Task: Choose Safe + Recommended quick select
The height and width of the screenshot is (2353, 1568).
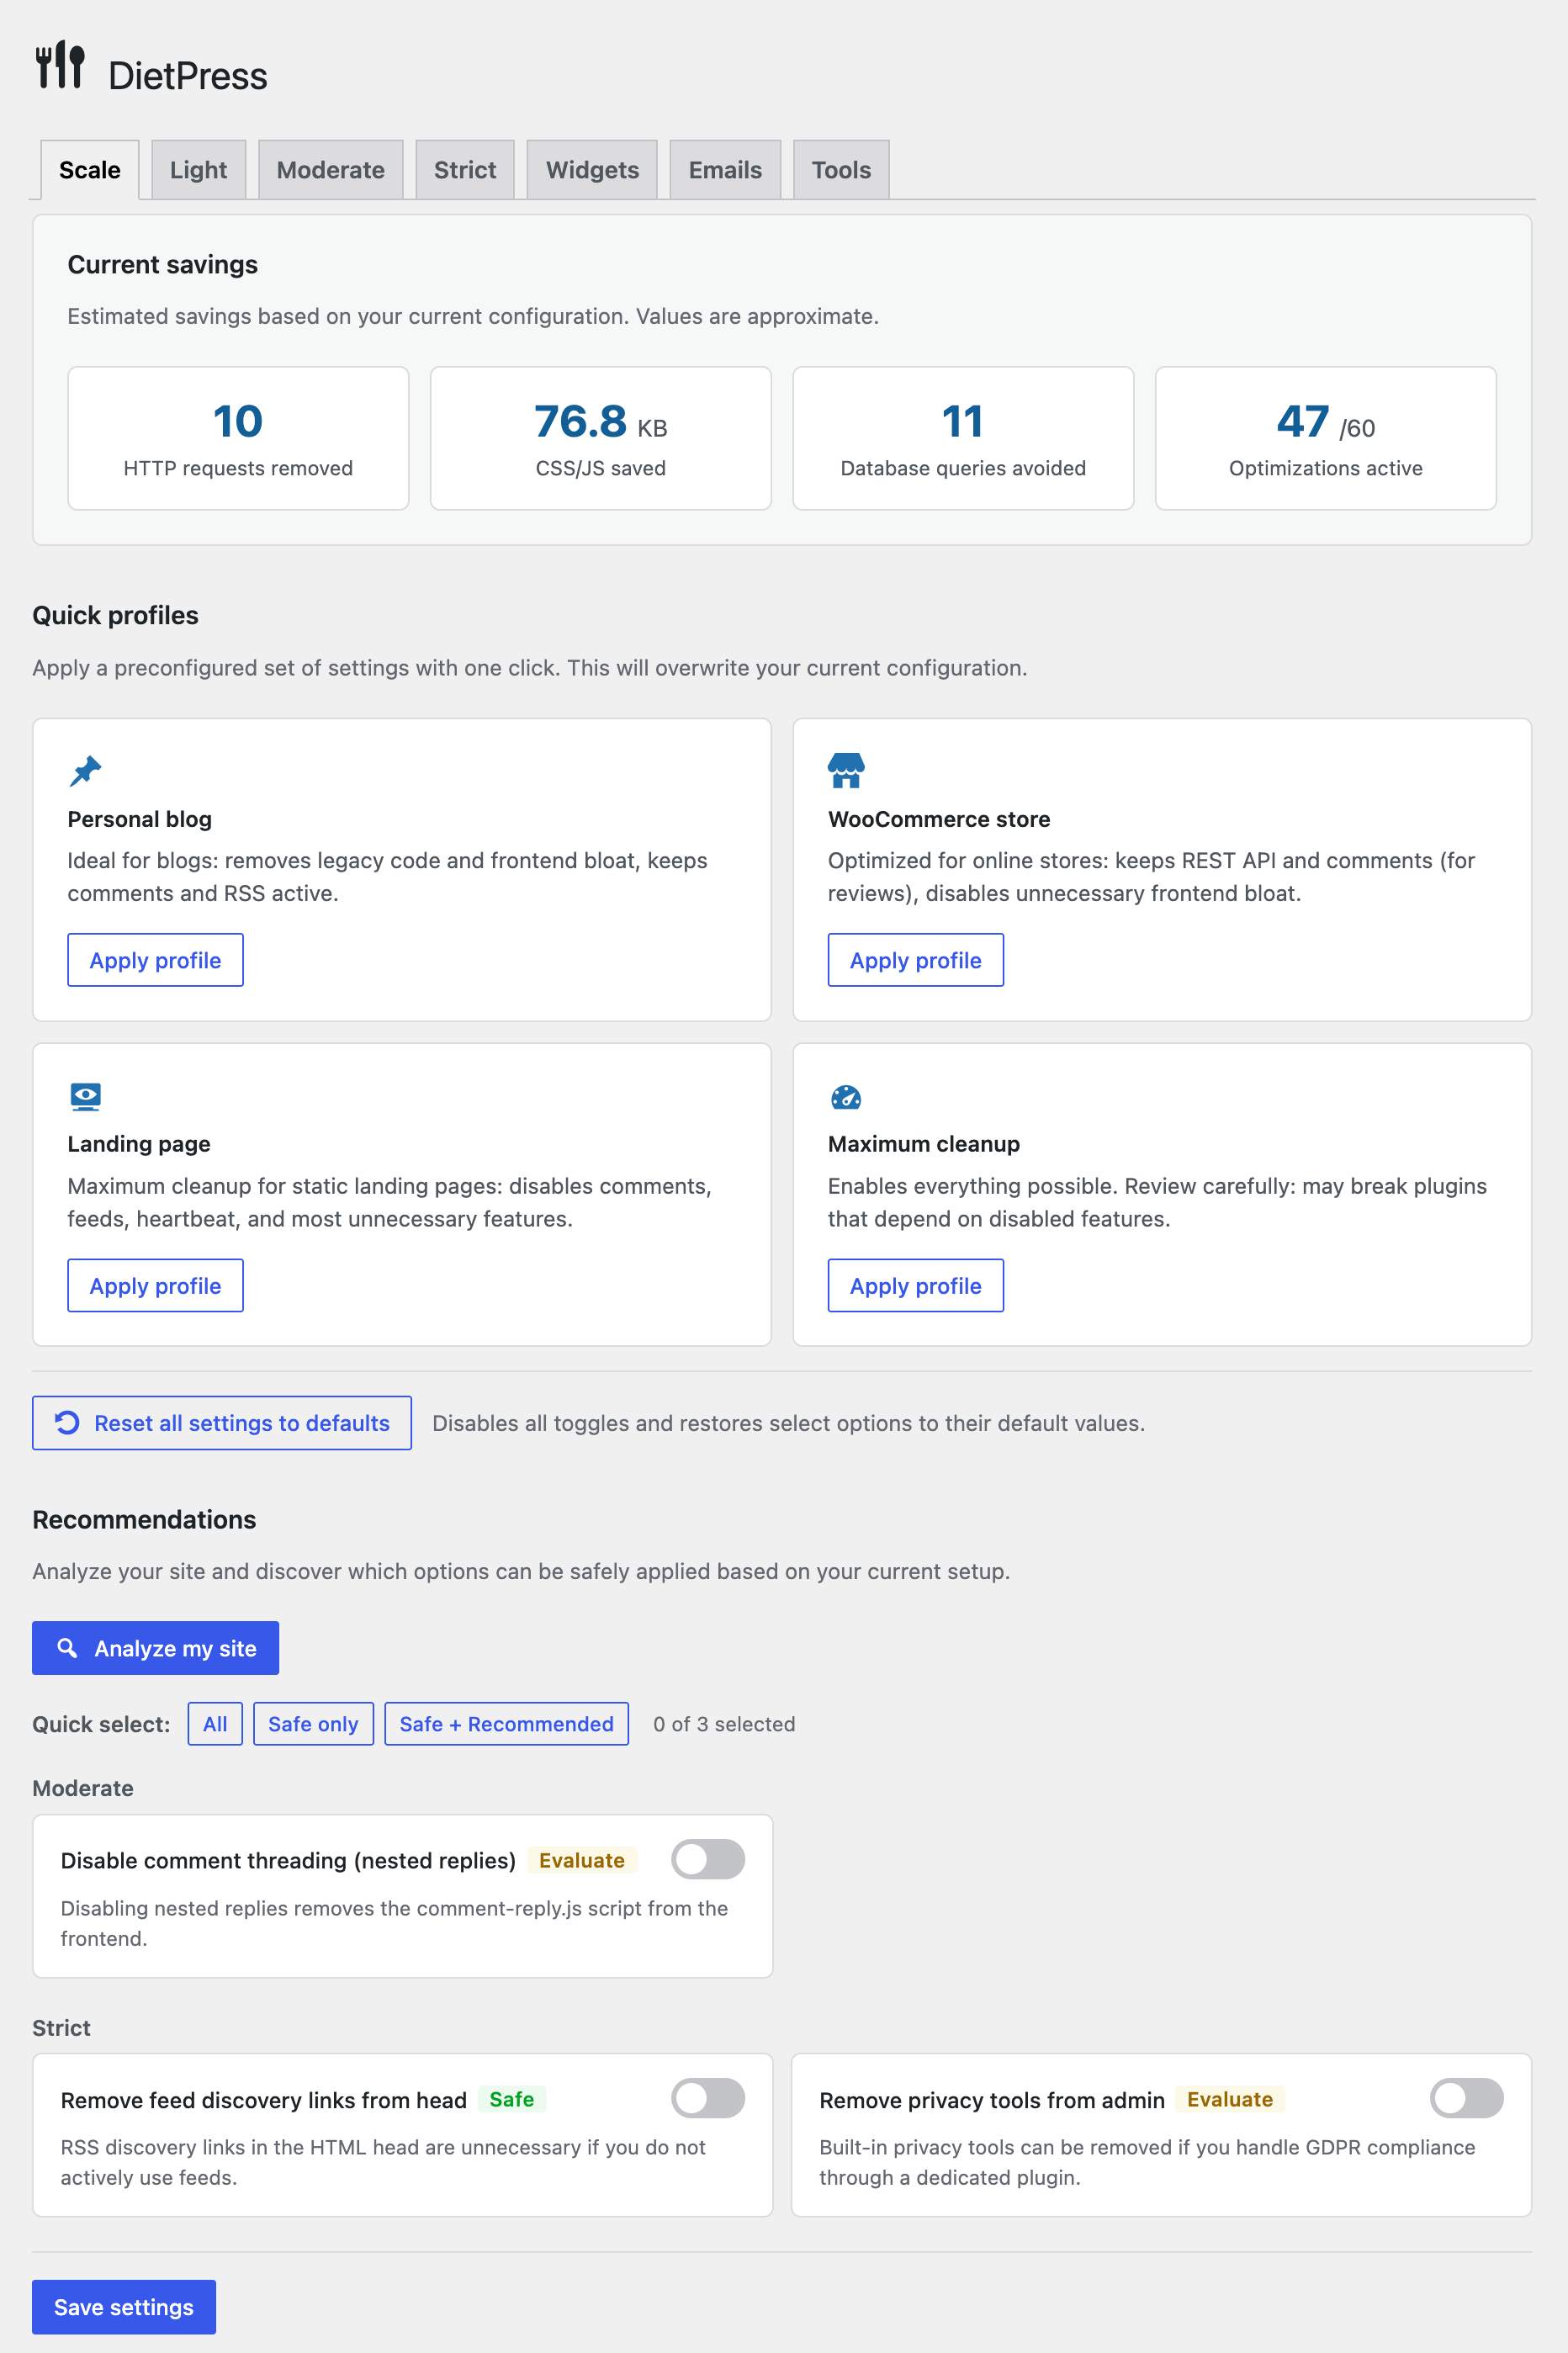Action: [506, 1724]
